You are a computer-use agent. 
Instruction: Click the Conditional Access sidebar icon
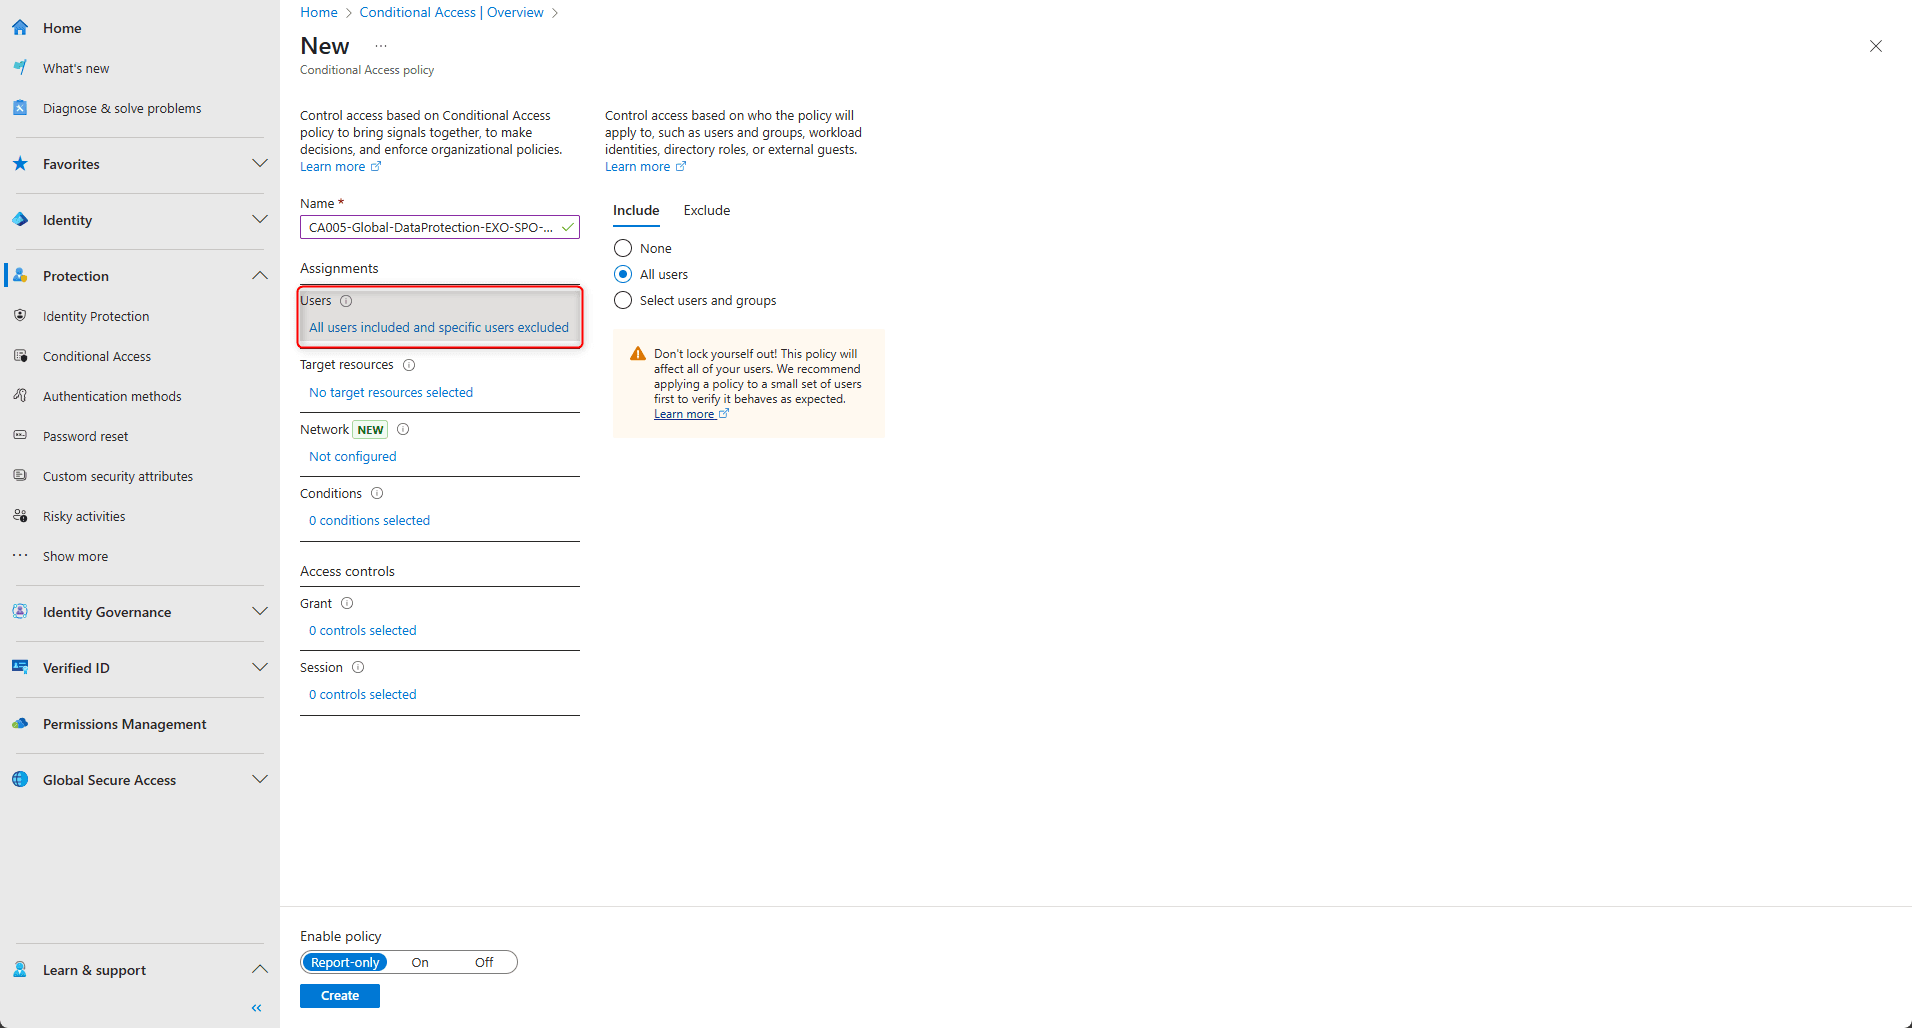pyautogui.click(x=20, y=356)
